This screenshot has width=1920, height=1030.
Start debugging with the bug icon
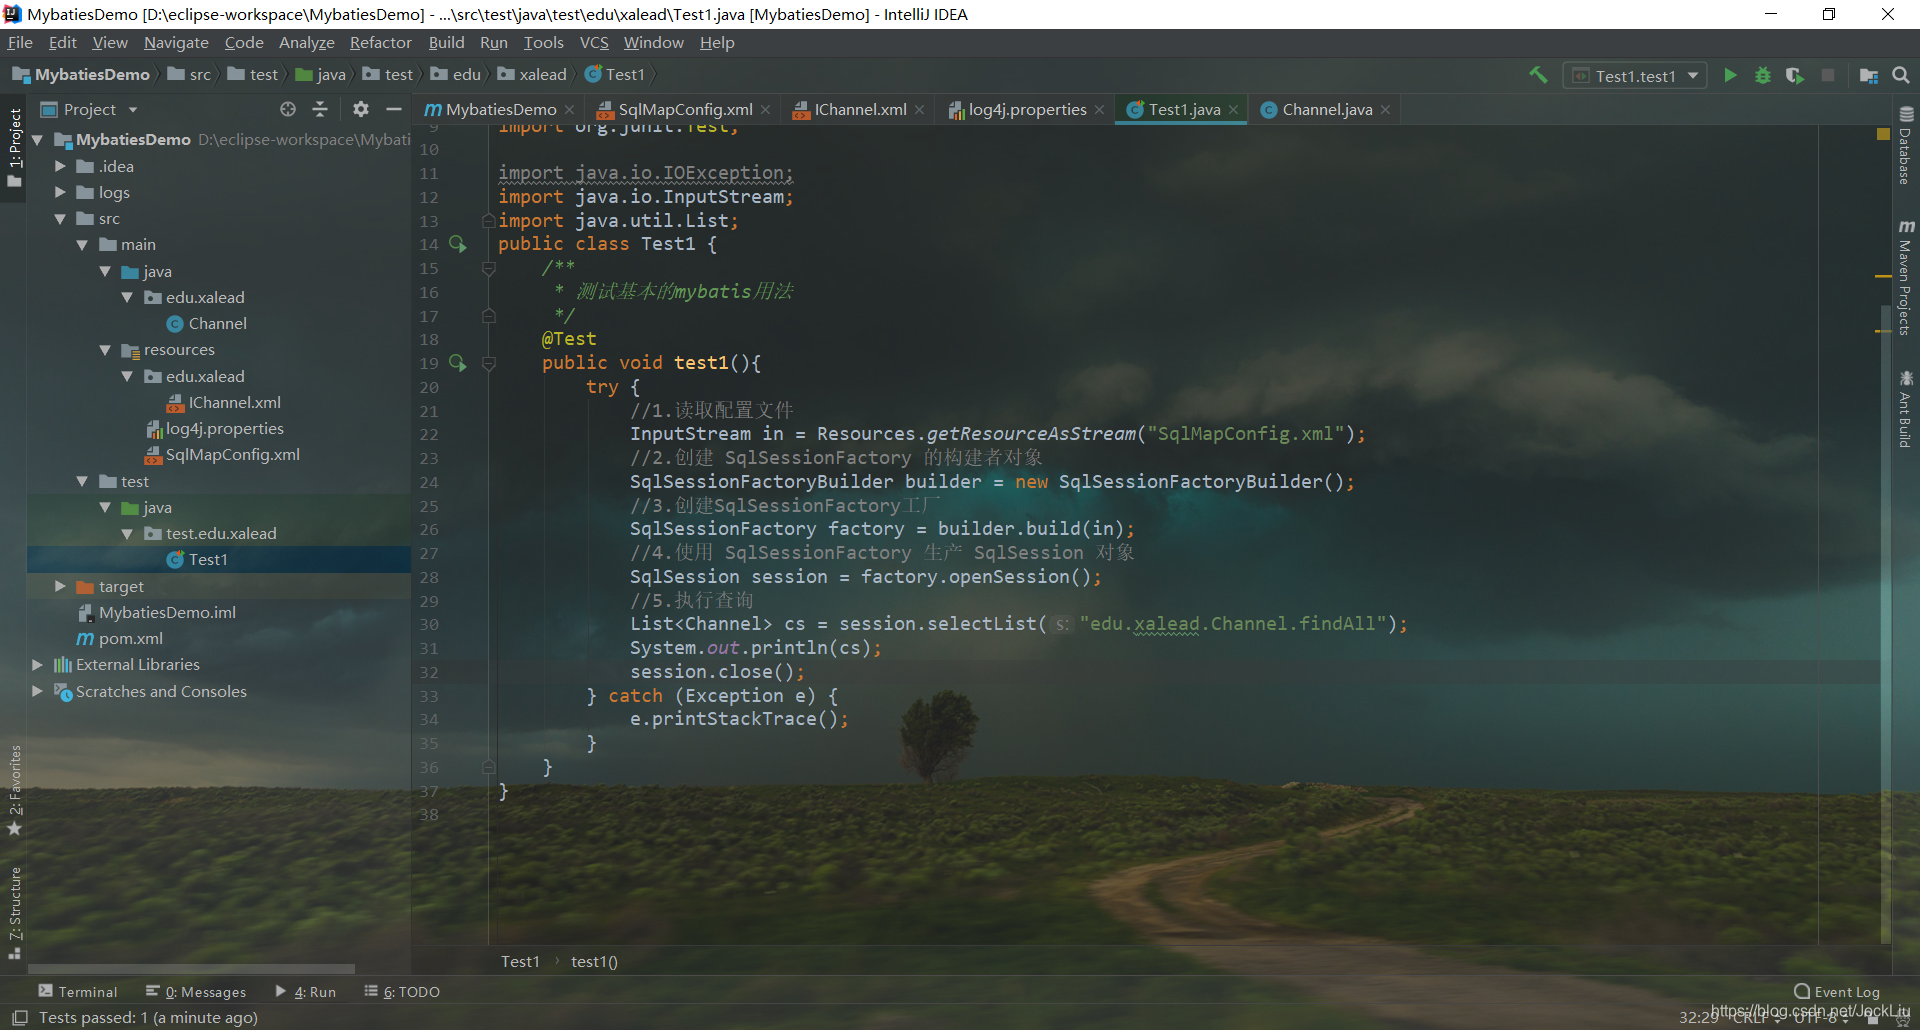click(1763, 75)
